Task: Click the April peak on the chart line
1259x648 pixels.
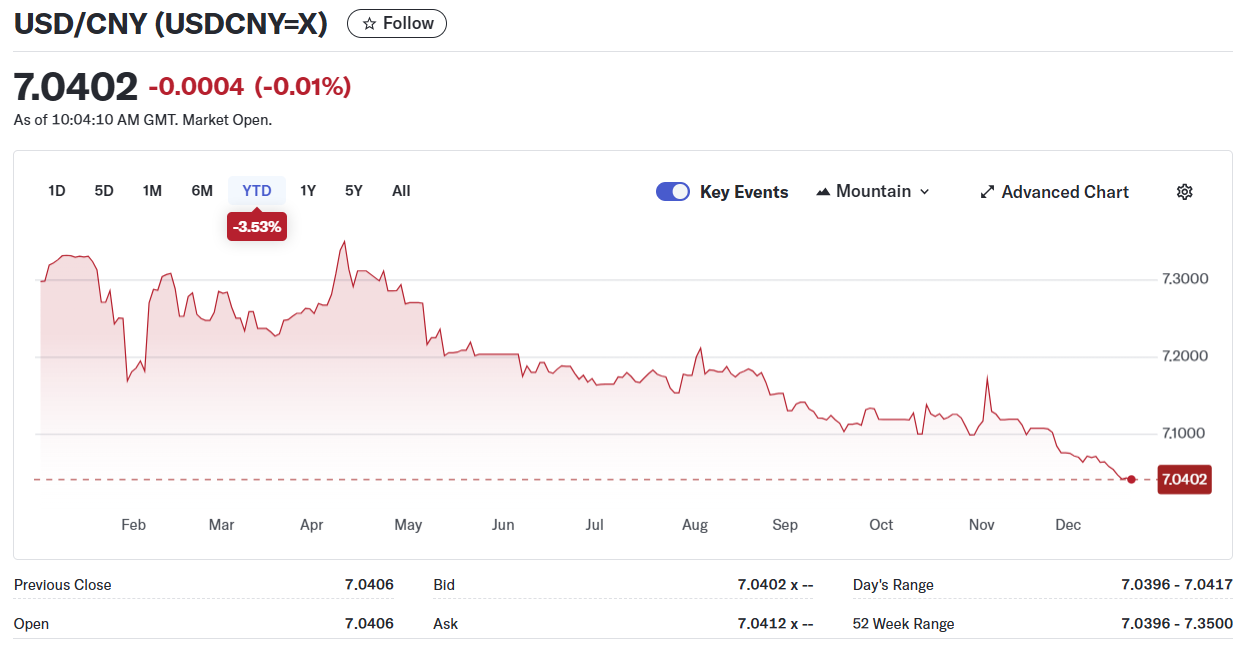Action: [x=345, y=242]
